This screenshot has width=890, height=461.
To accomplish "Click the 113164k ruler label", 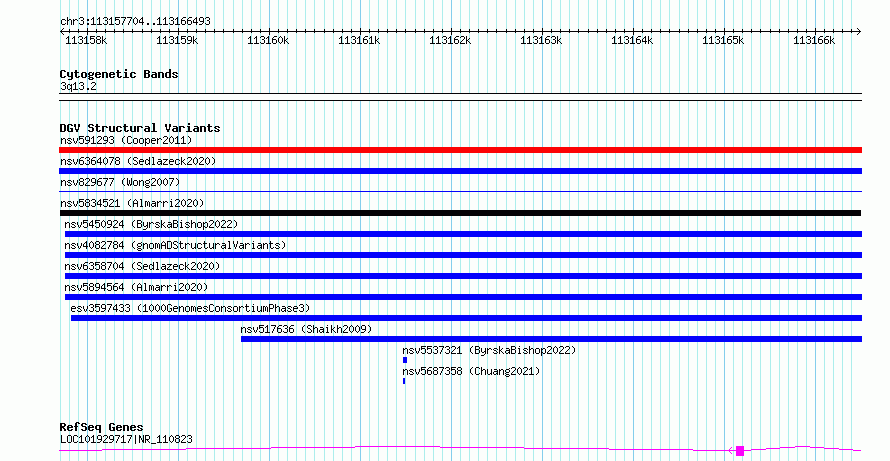I will click(x=632, y=40).
